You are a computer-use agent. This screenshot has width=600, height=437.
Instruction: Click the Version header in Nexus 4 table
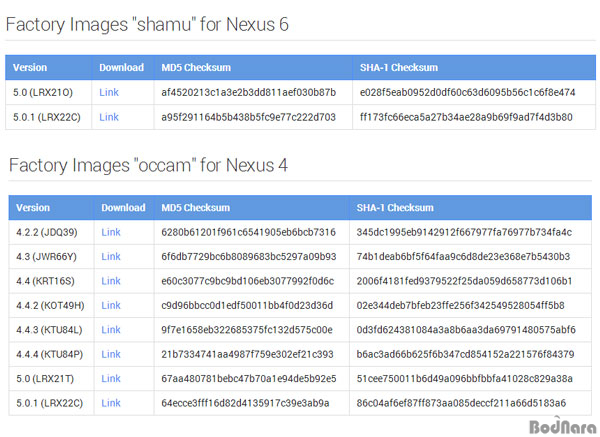[33, 208]
